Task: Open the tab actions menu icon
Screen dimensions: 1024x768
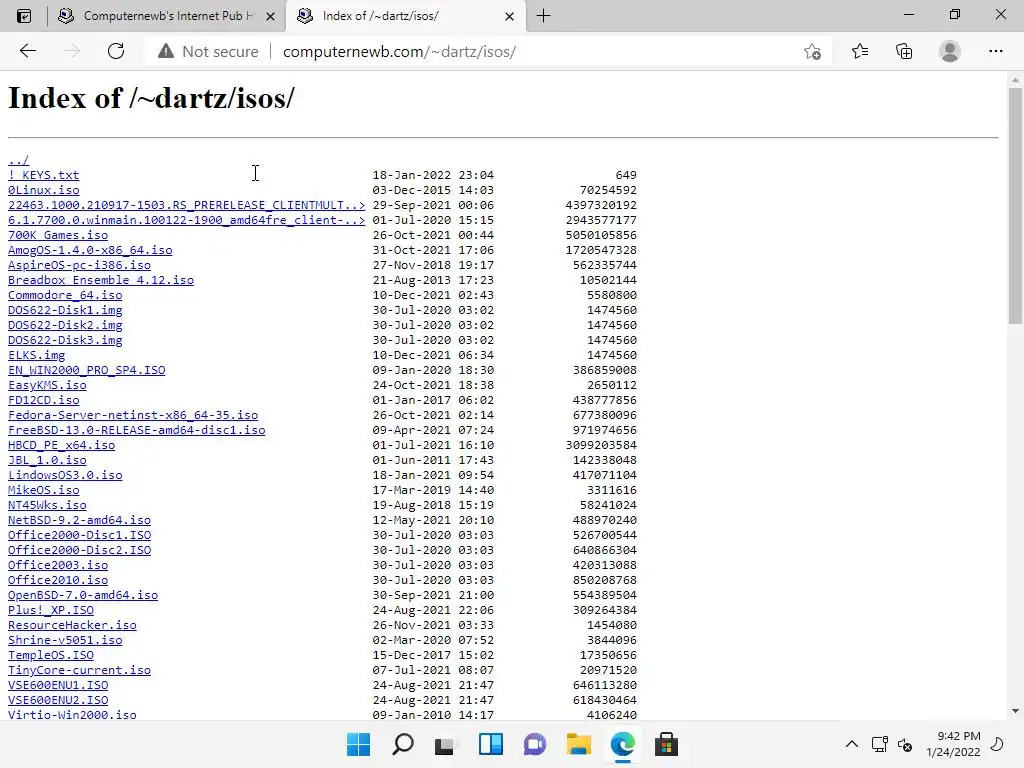Action: [24, 16]
